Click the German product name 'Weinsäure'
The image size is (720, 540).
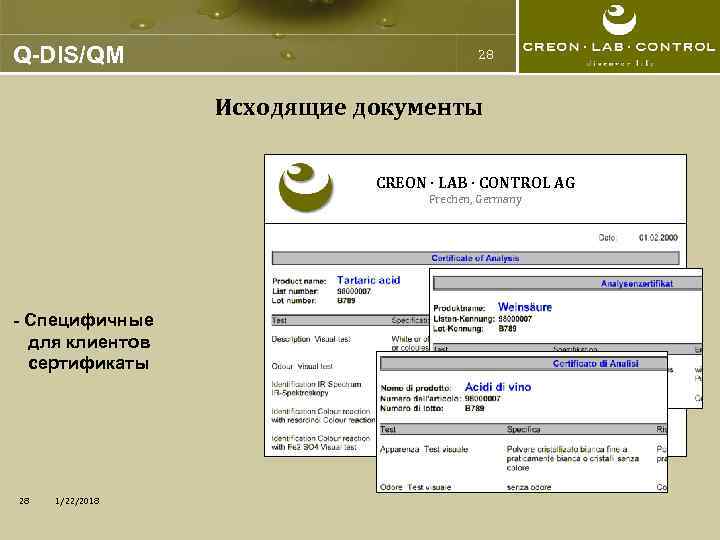(525, 307)
